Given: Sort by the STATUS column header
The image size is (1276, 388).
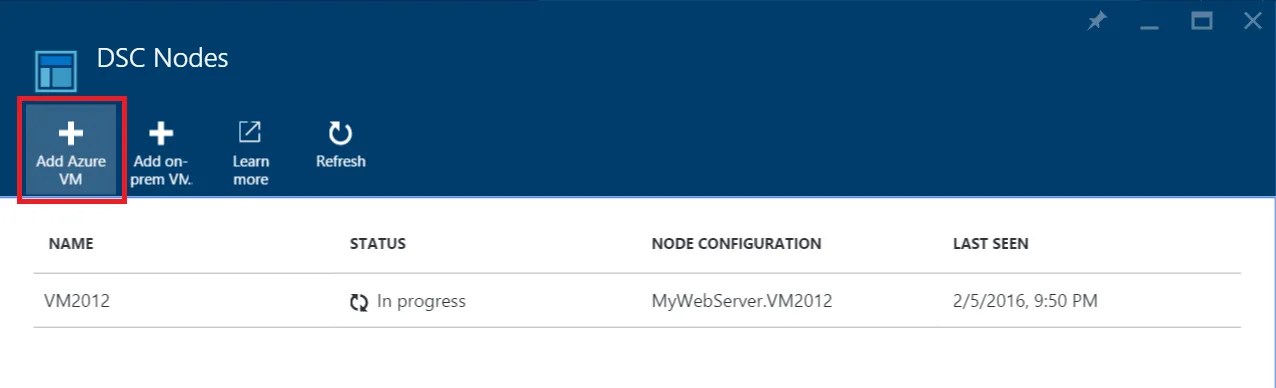Looking at the screenshot, I should point(378,244).
